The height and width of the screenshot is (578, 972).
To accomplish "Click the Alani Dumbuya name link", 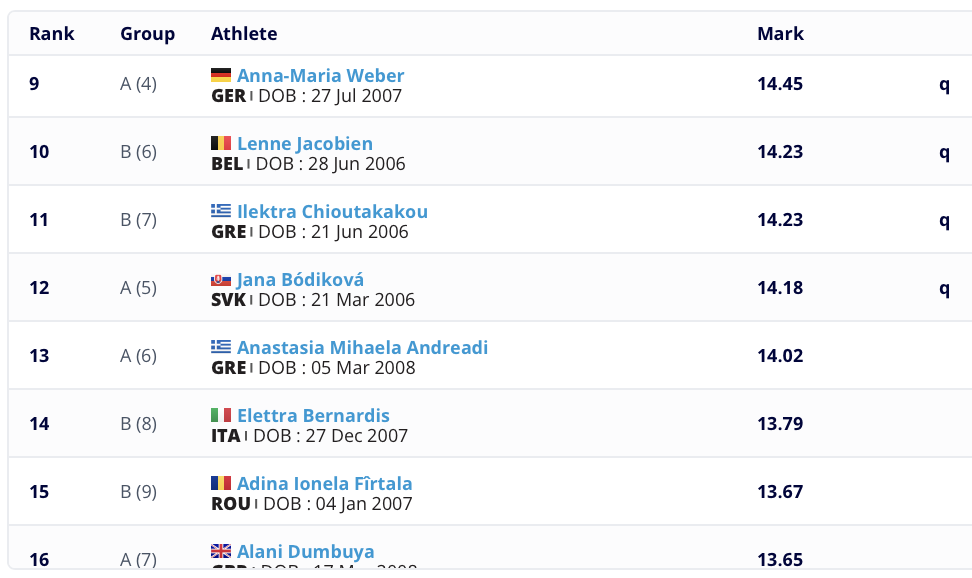I will click(305, 552).
